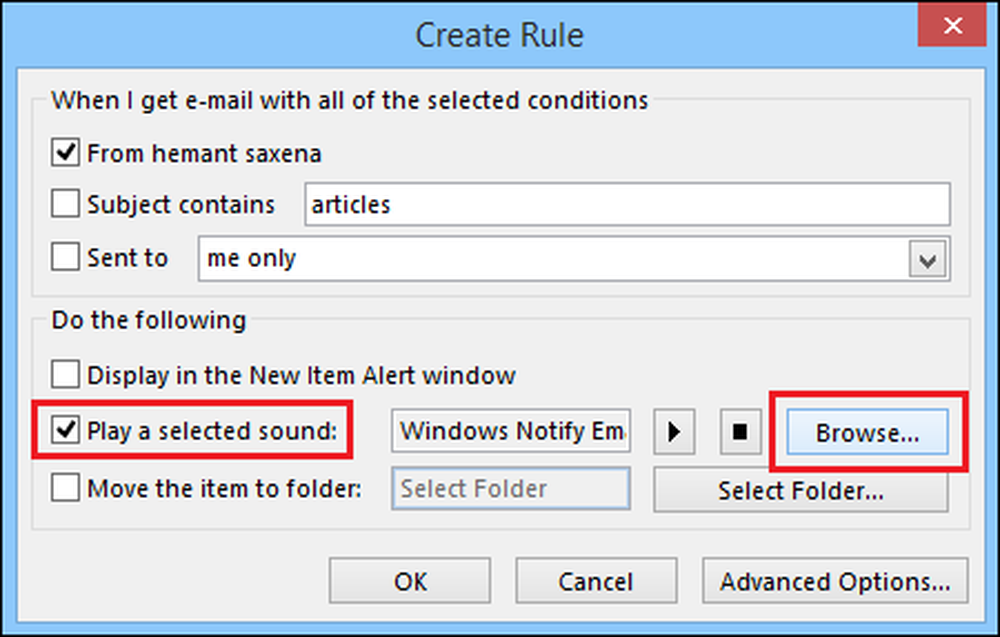Expand the Sent to dropdown arrow
1000x637 pixels.
point(927,260)
